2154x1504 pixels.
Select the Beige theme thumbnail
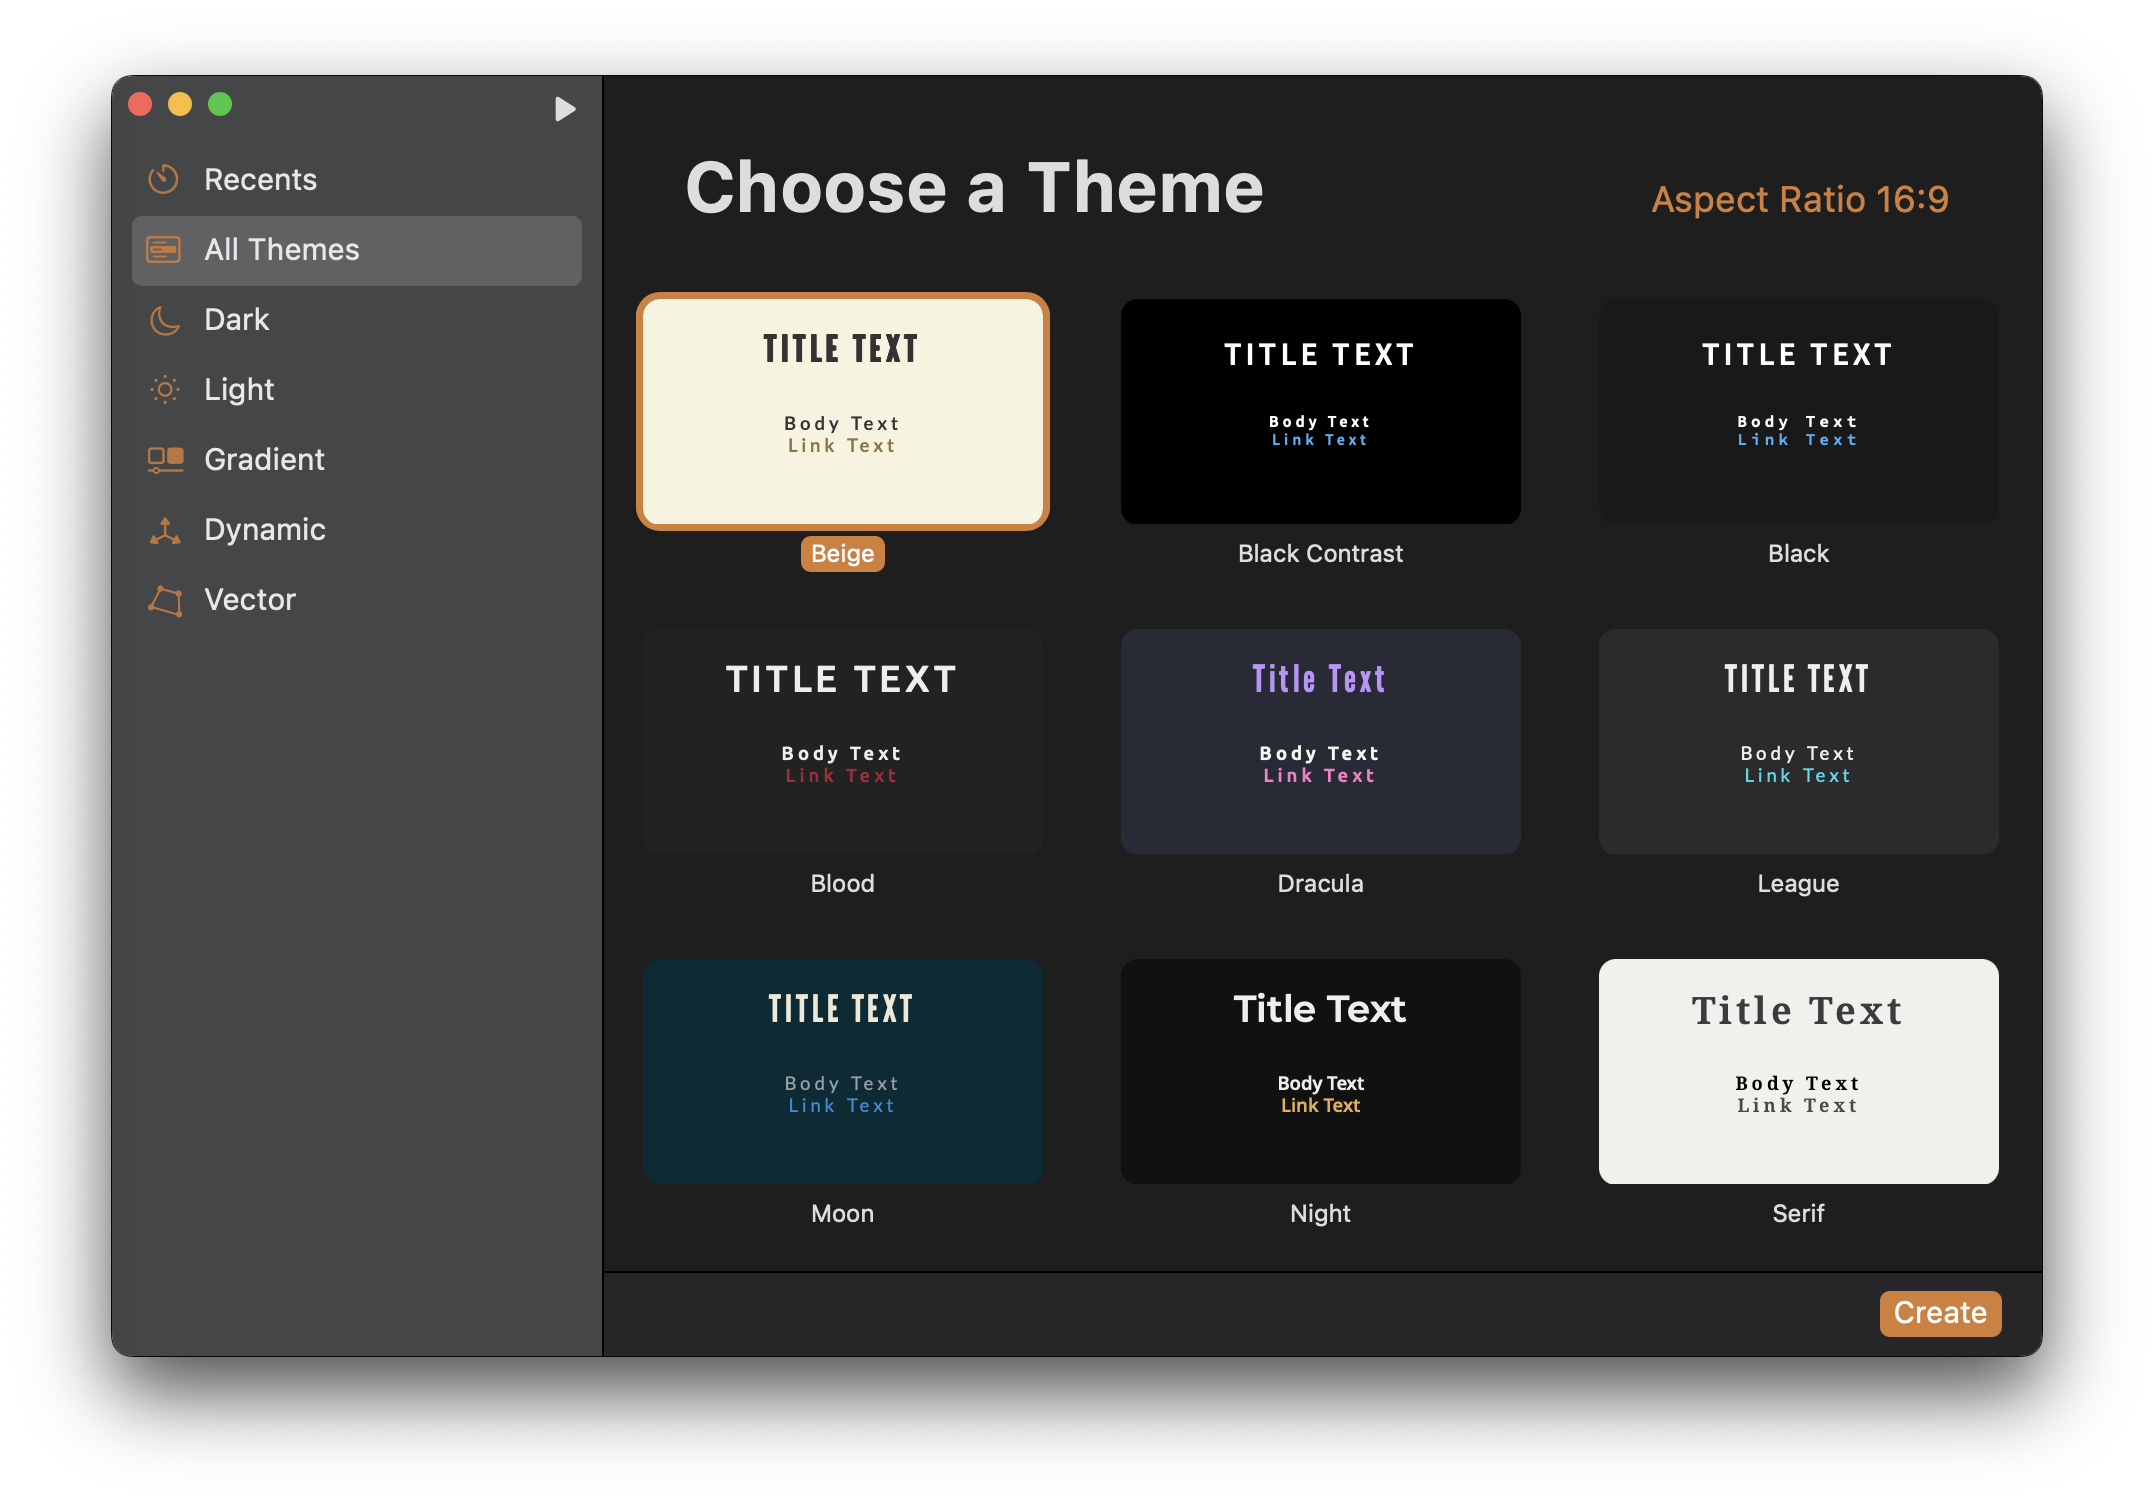point(843,411)
